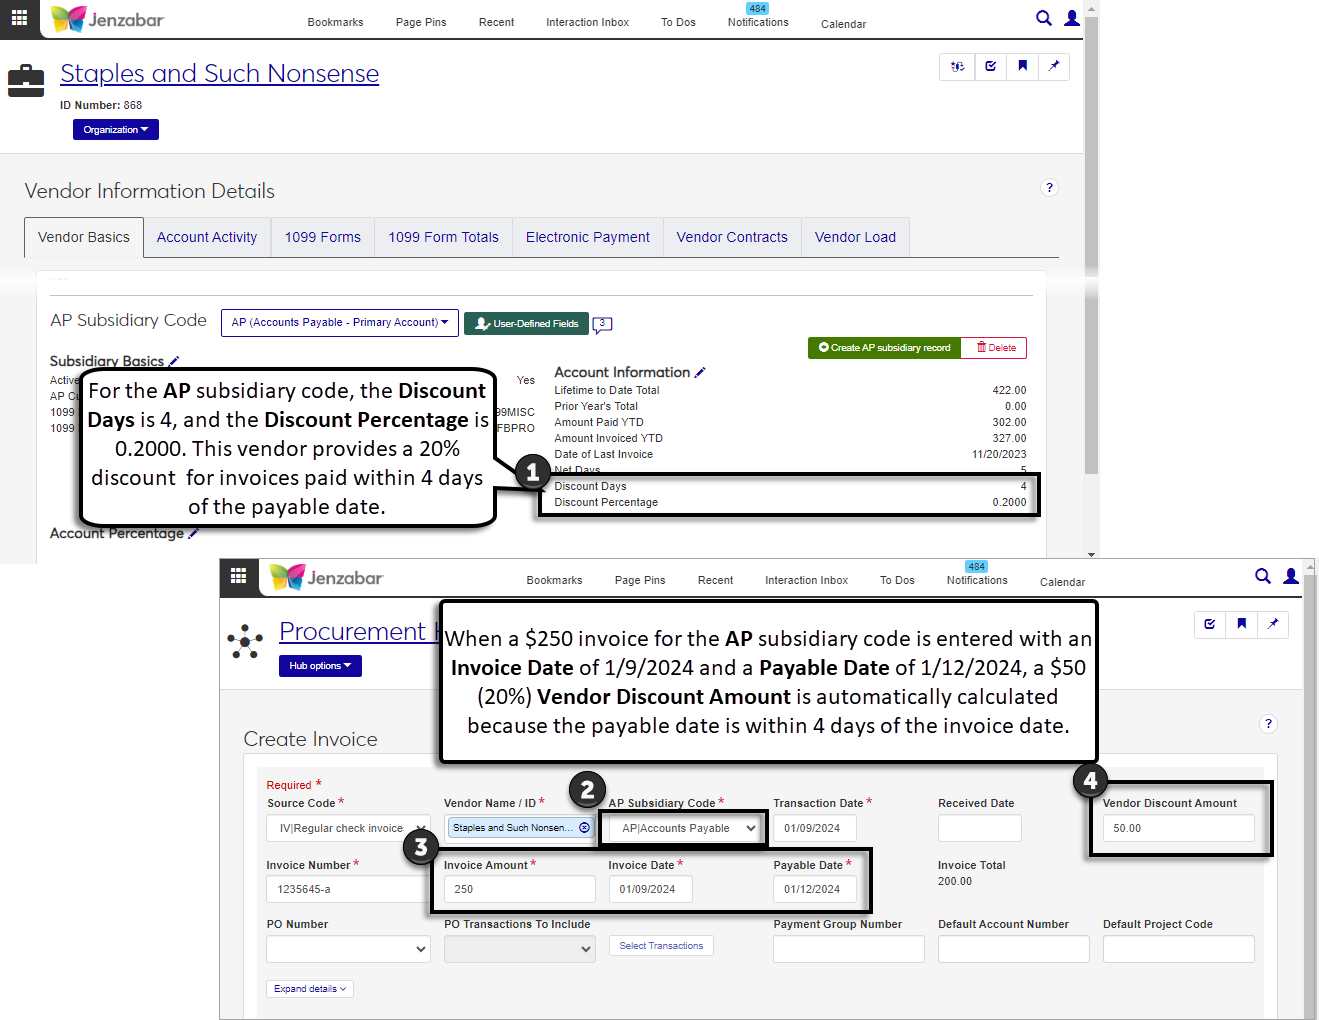Switch to the Account Activity tab
This screenshot has width=1319, height=1020.
pyautogui.click(x=207, y=238)
